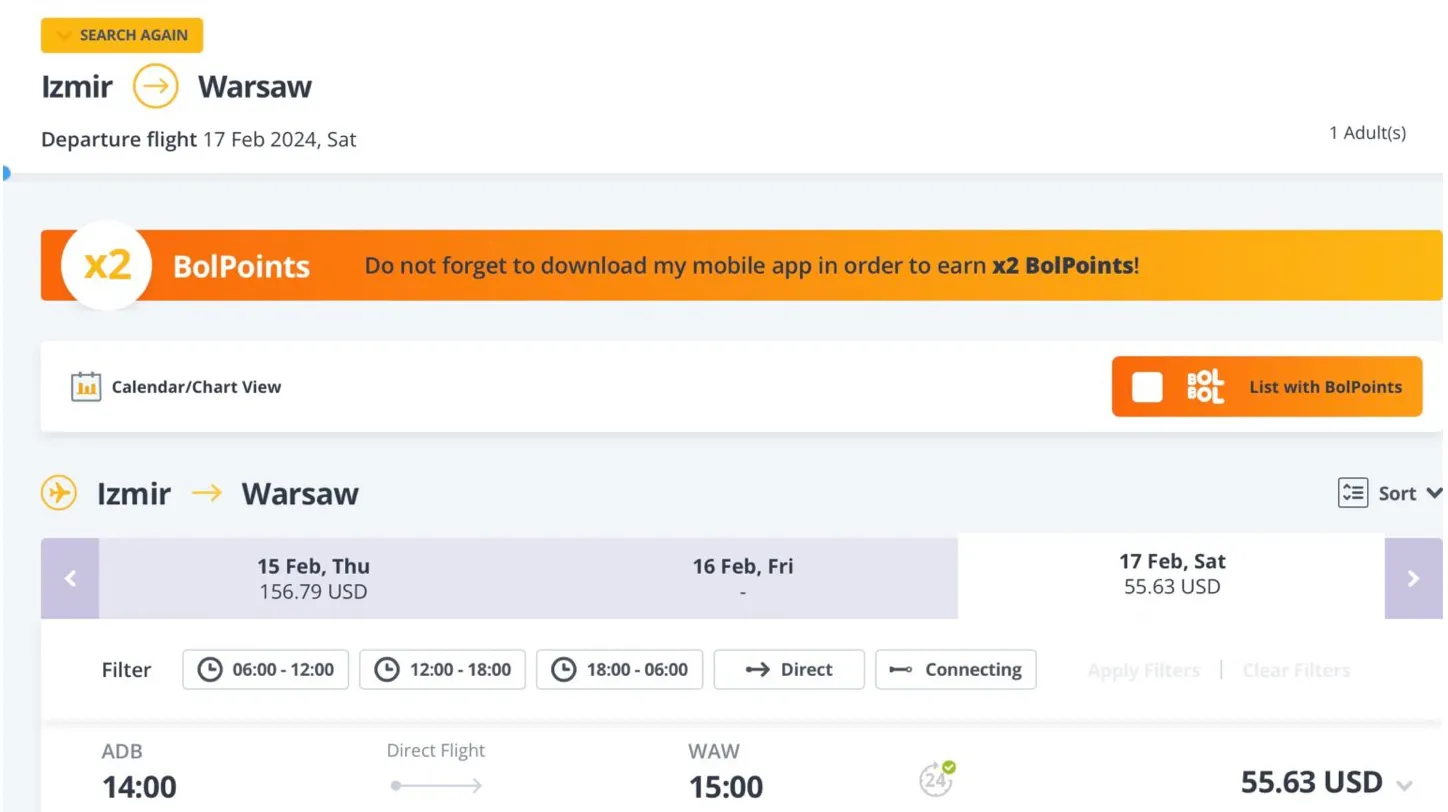Tick the List with BolPoints checkbox

click(1147, 387)
